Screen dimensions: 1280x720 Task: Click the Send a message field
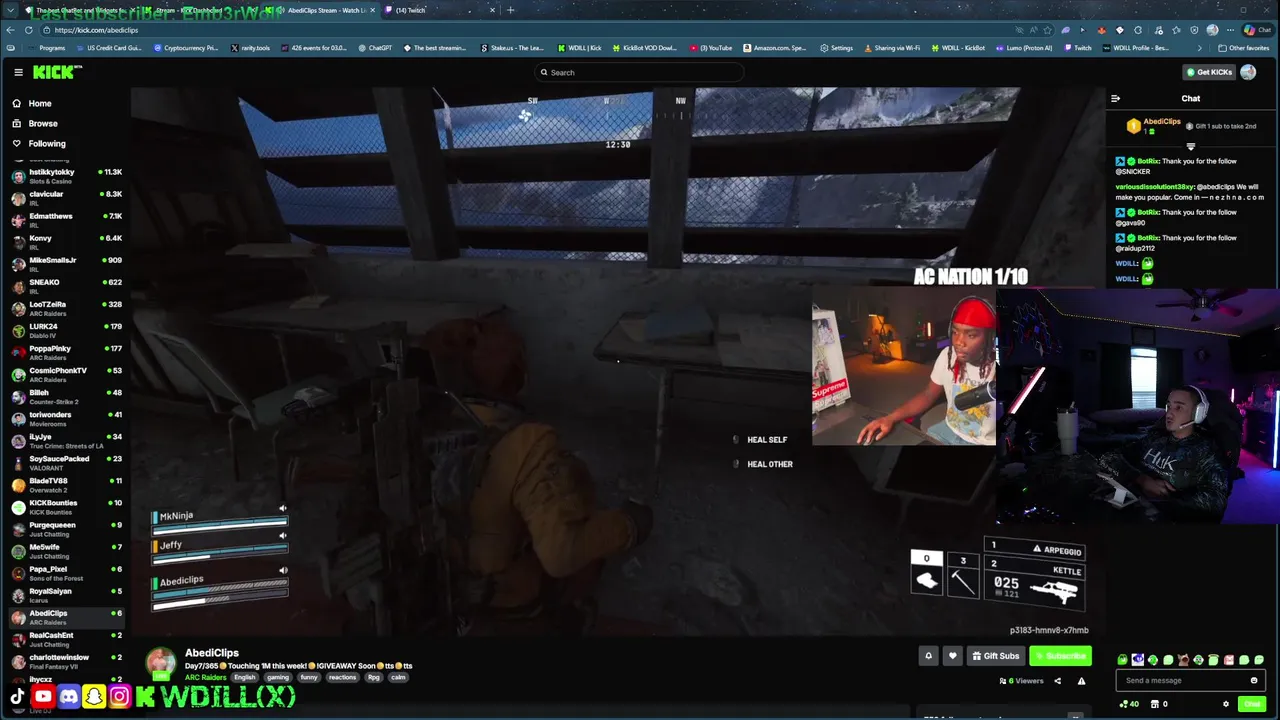[1180, 680]
